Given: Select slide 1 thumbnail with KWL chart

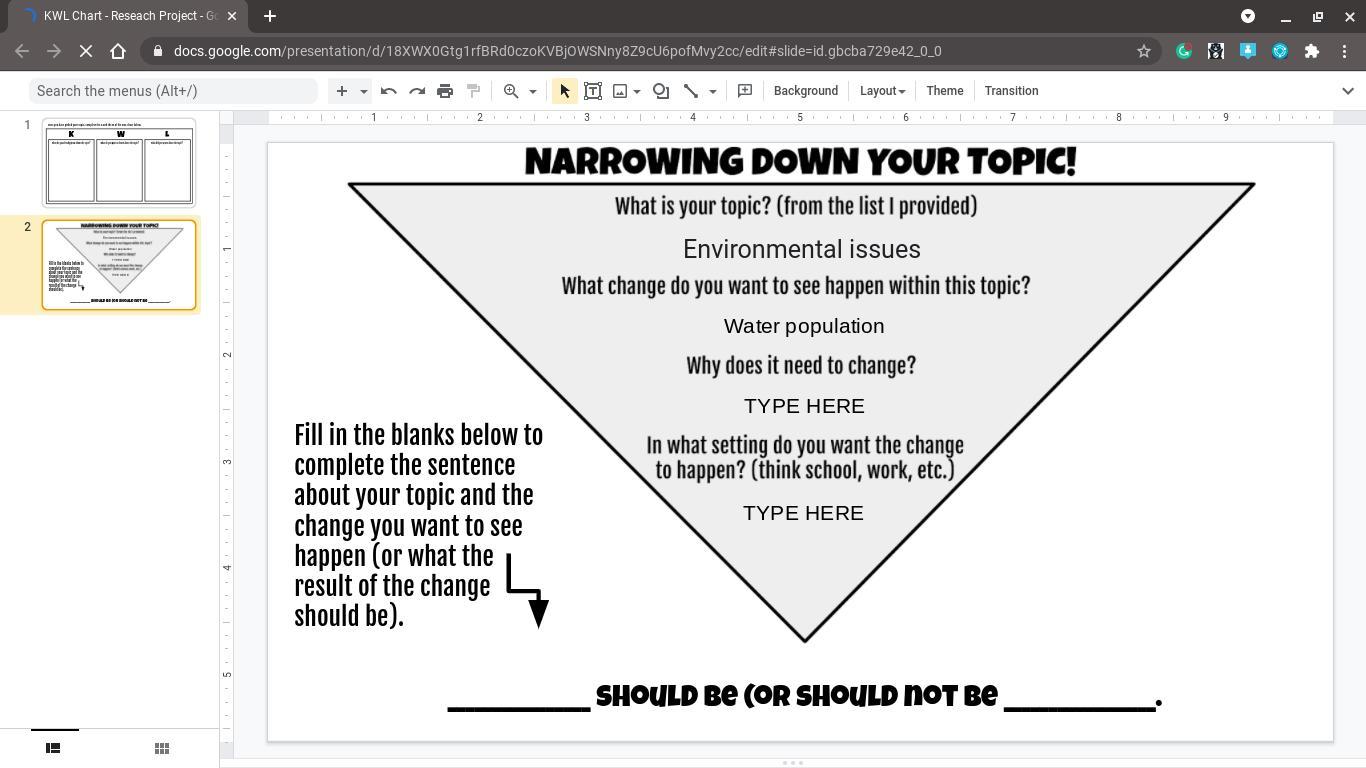Looking at the screenshot, I should pos(119,163).
